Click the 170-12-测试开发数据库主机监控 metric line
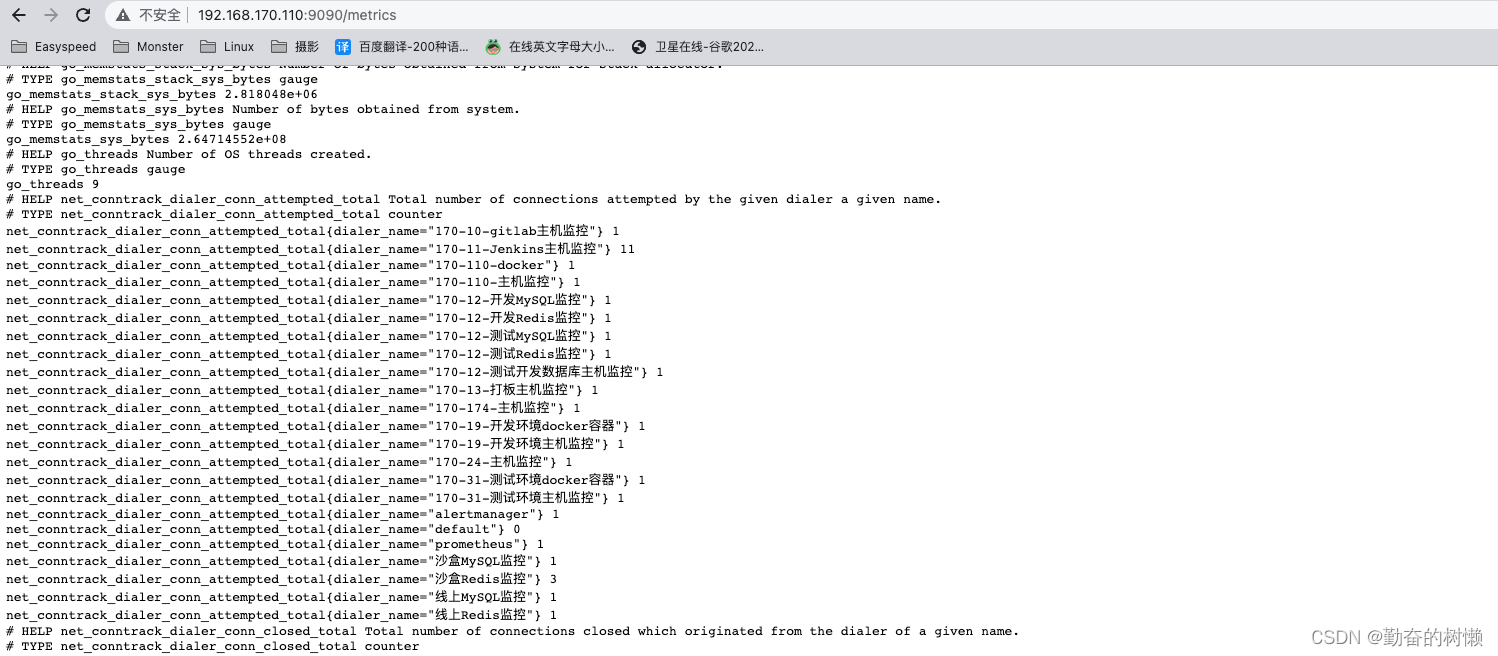 tap(334, 372)
